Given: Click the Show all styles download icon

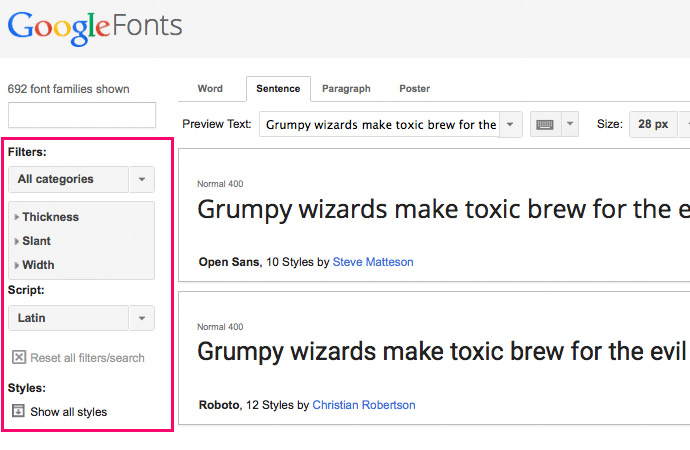Looking at the screenshot, I should click(x=18, y=411).
